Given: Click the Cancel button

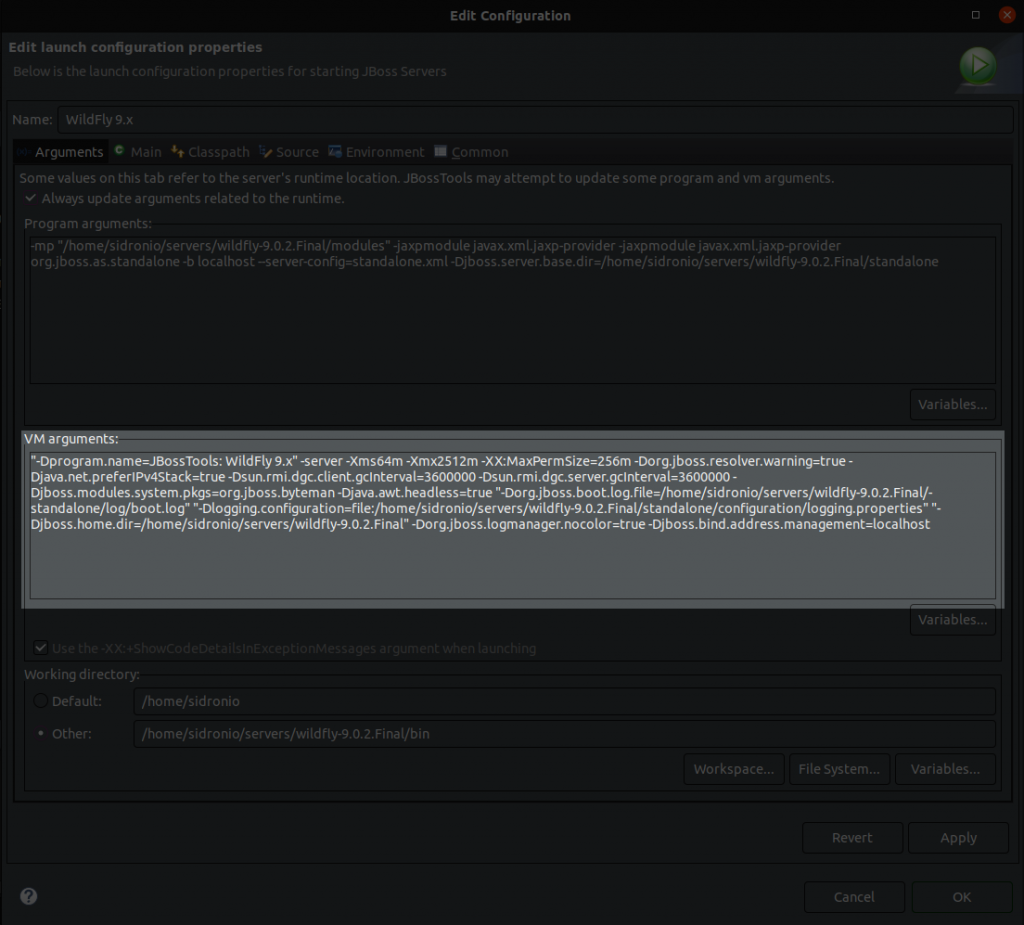Looking at the screenshot, I should 854,897.
